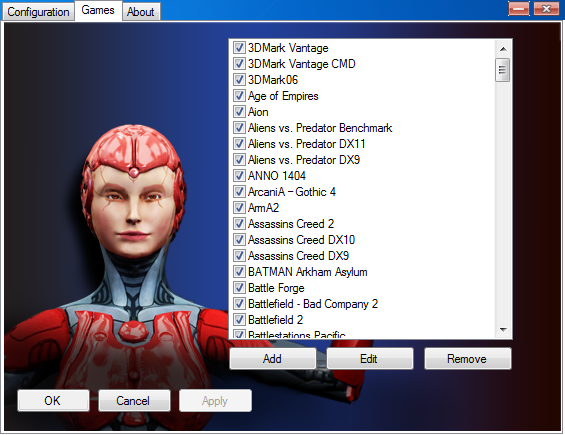Select the Battle Forge entry text
The height and width of the screenshot is (435, 565).
(x=276, y=288)
